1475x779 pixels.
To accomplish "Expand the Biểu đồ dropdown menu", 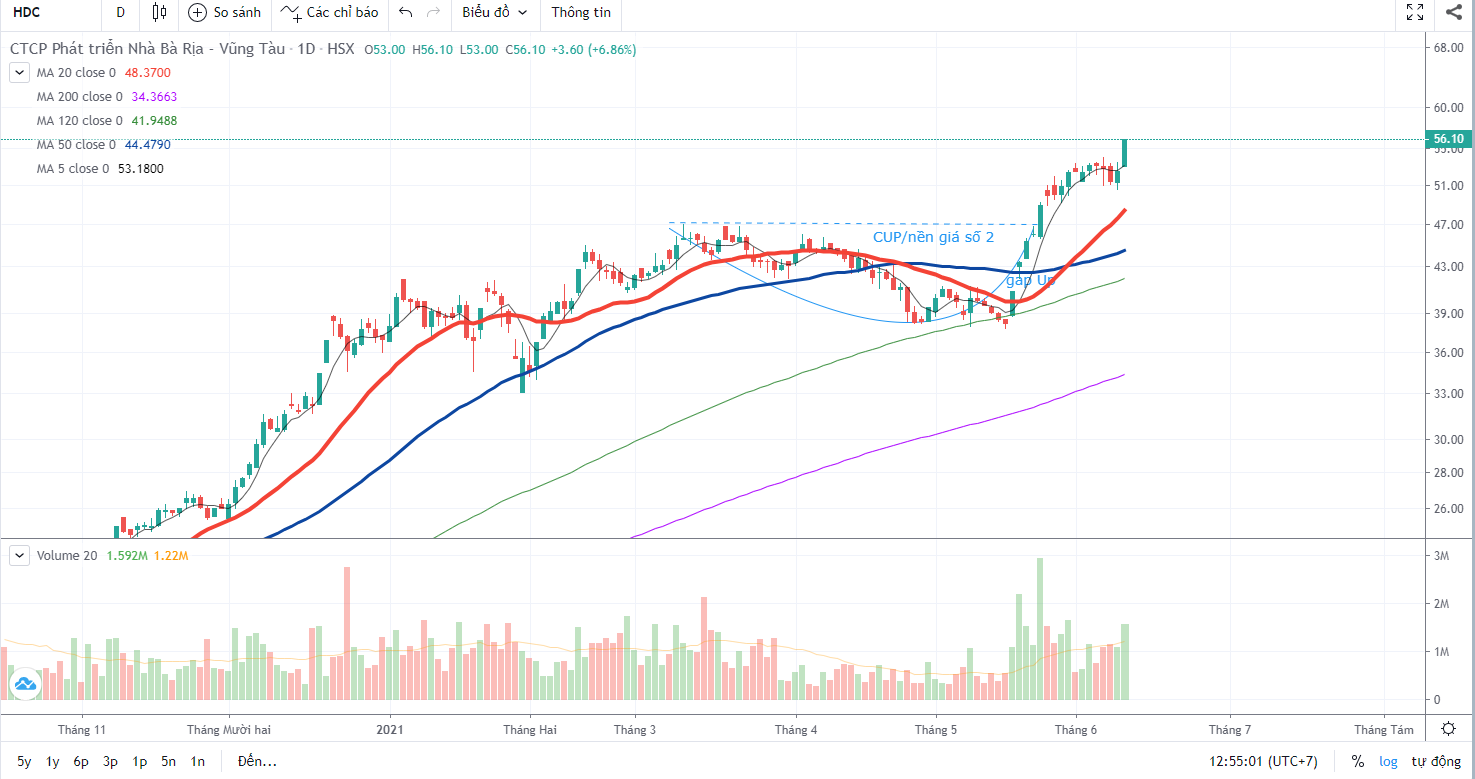I will 494,13.
